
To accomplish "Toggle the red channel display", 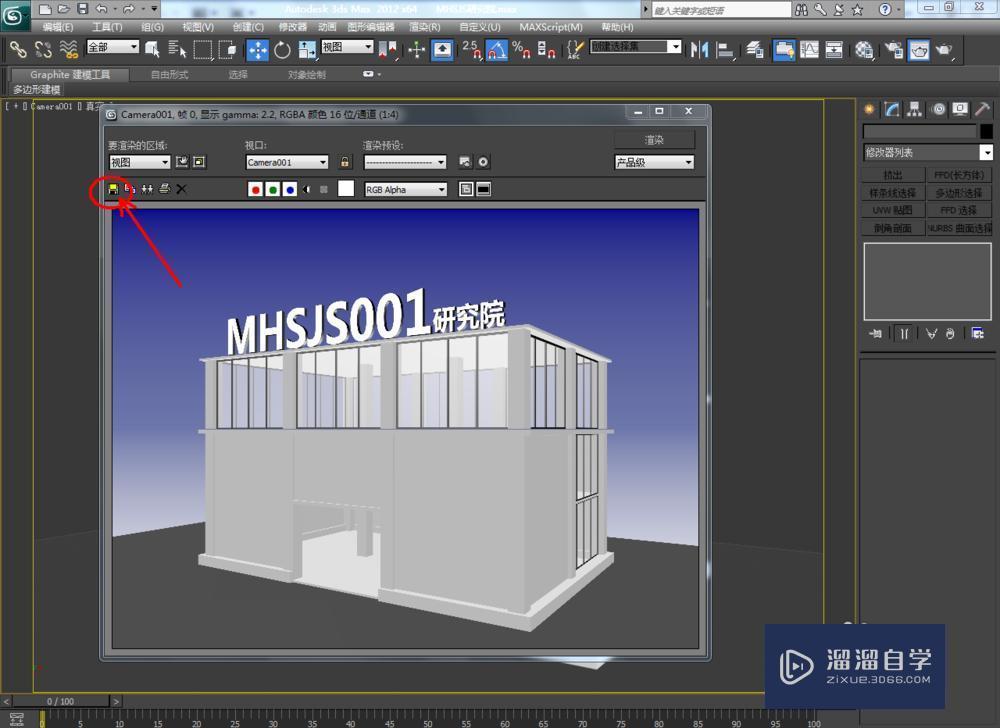I will [x=254, y=189].
